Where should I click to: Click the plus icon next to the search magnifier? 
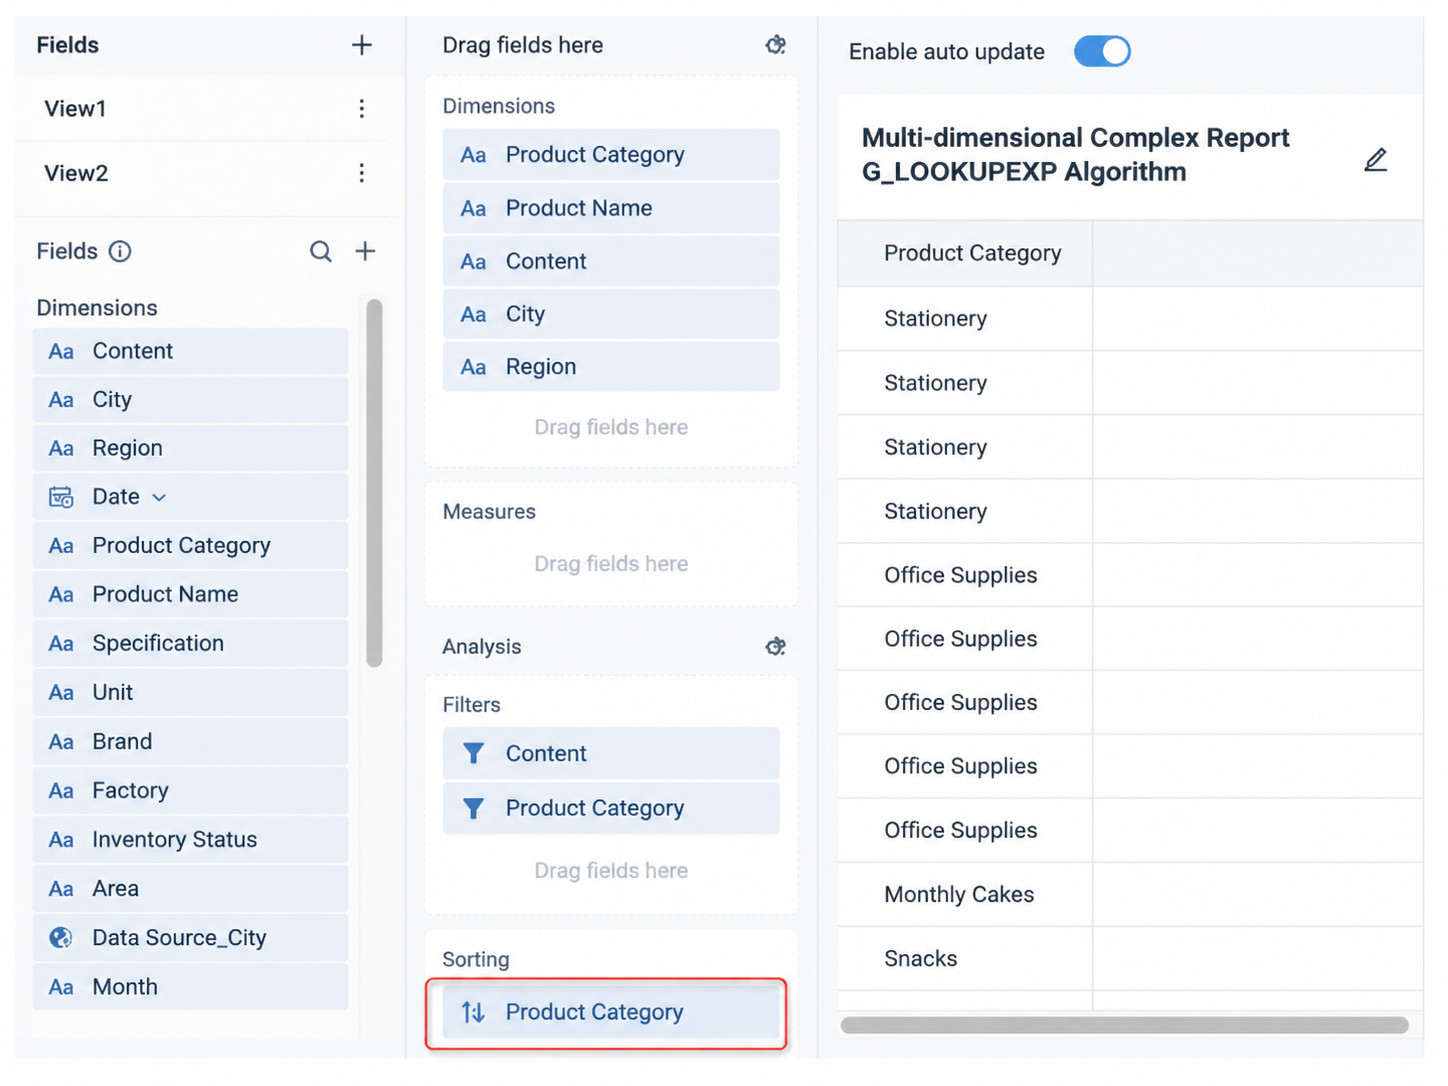point(365,251)
